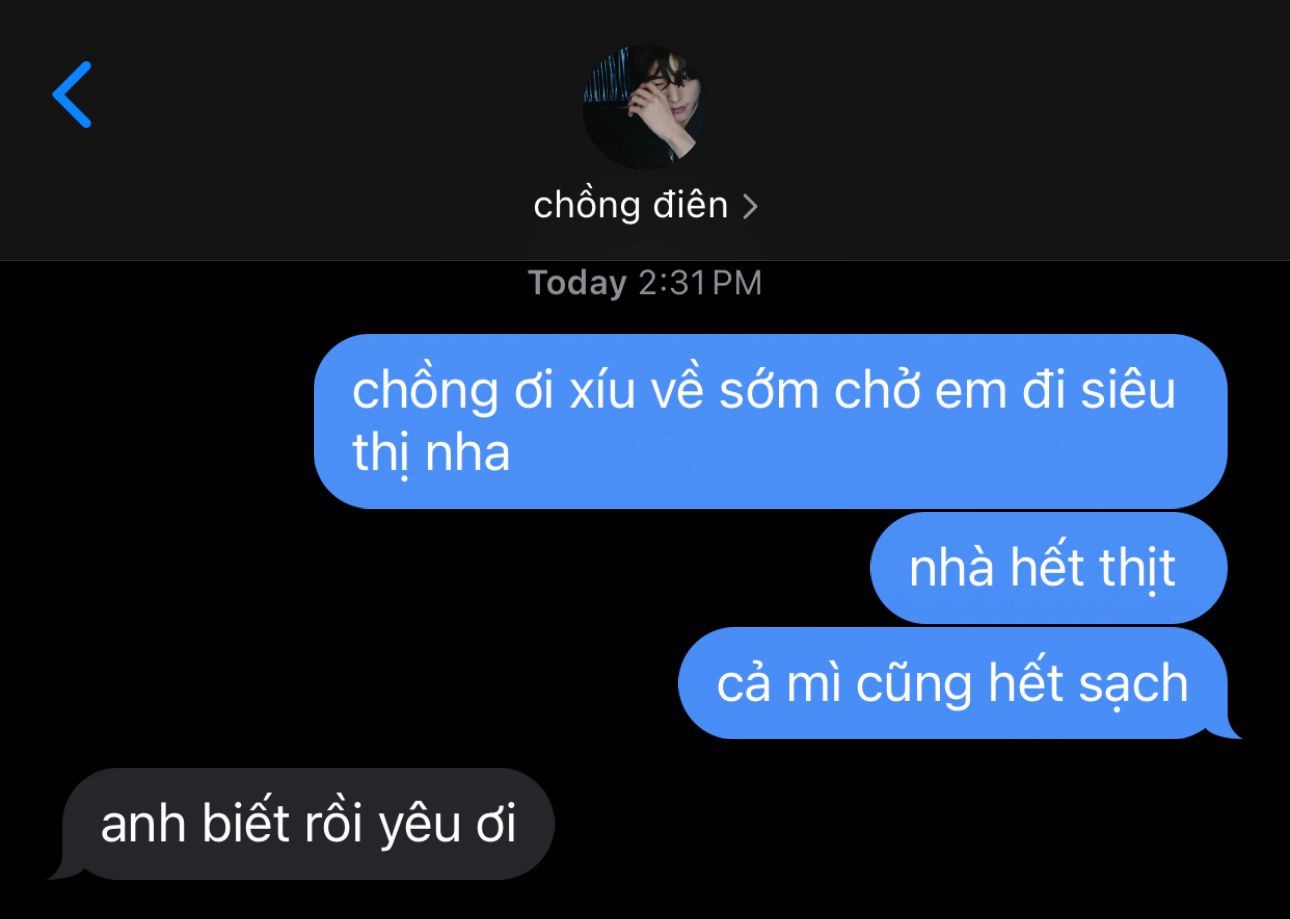
Task: Click the word thịt in the blue bubble
Action: (x=1137, y=569)
